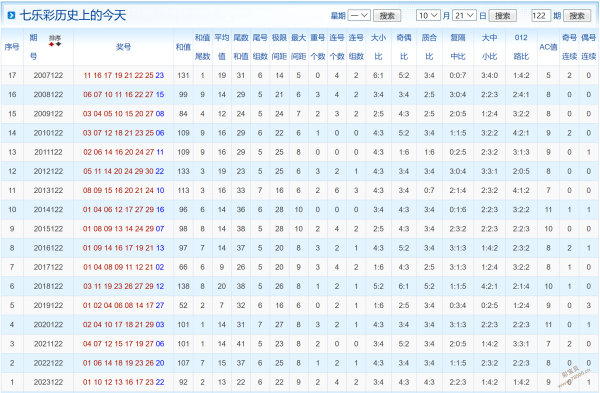Click the 序号 column header
The image size is (600, 393).
point(12,47)
